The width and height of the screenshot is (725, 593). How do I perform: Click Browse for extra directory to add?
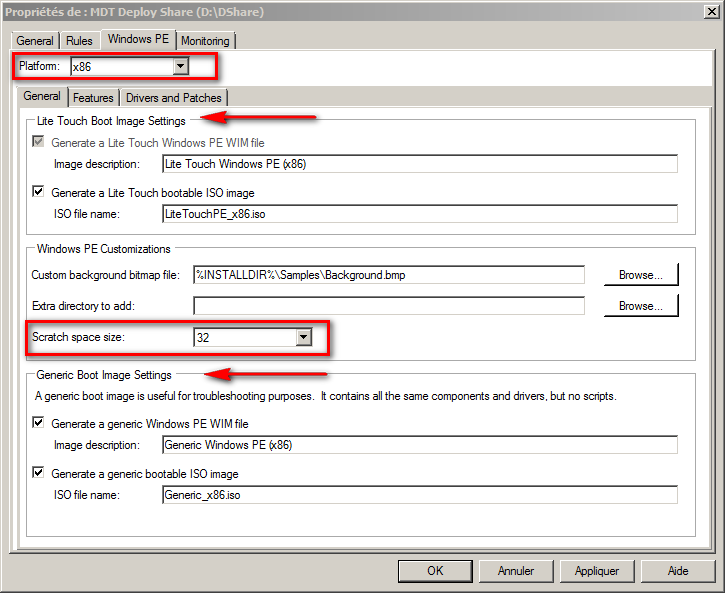click(x=641, y=306)
